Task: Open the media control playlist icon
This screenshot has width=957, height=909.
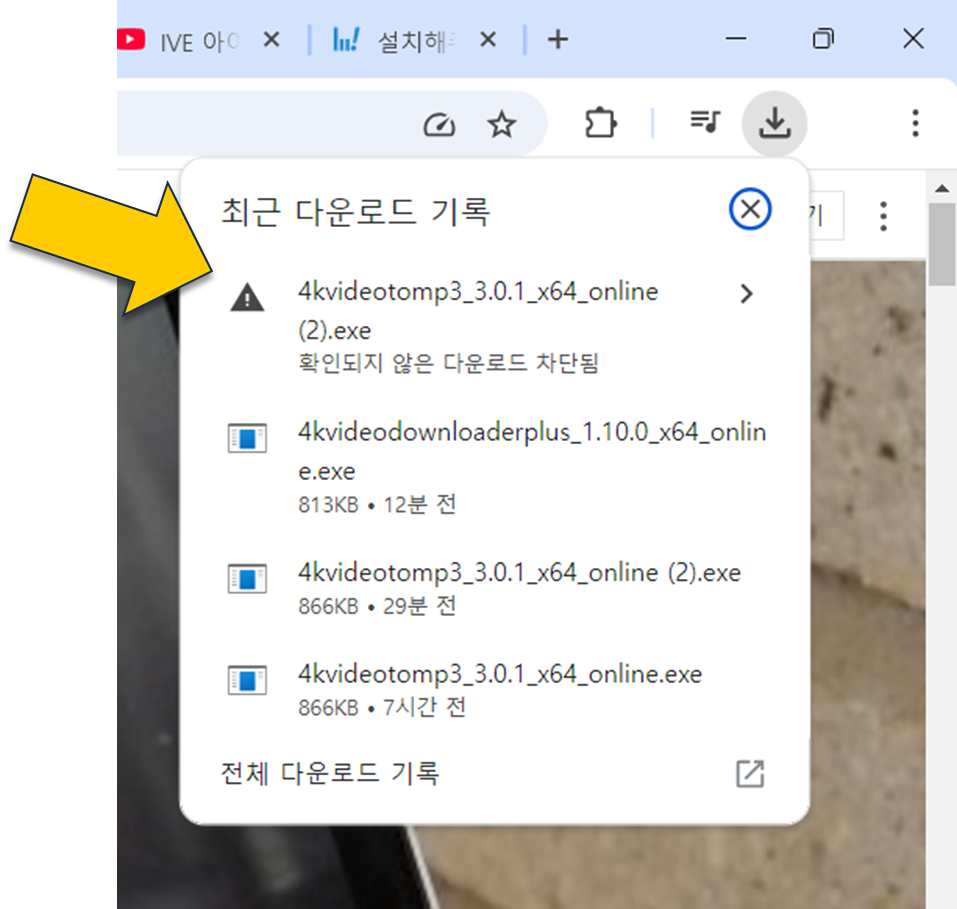Action: coord(705,121)
